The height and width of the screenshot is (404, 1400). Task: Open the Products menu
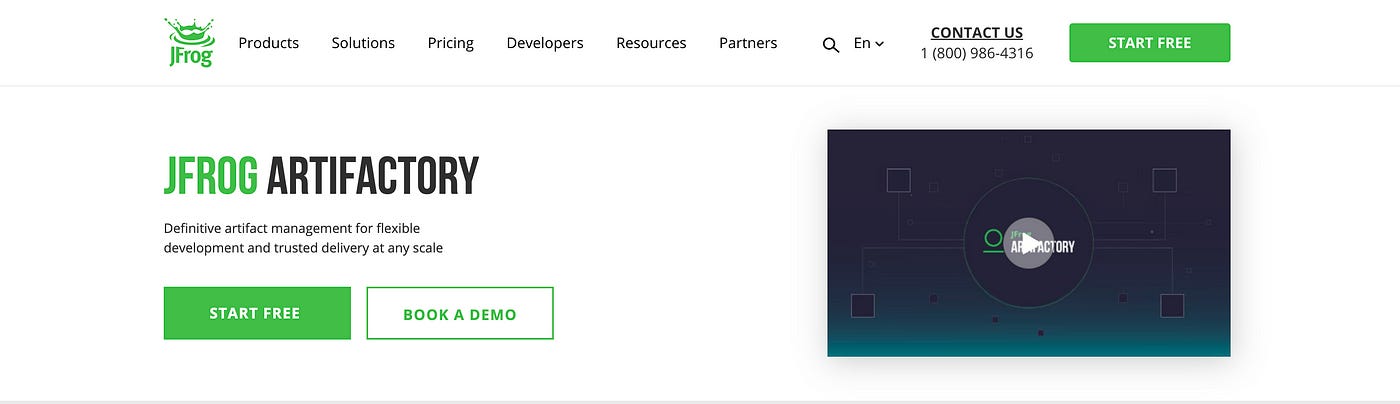[x=269, y=43]
